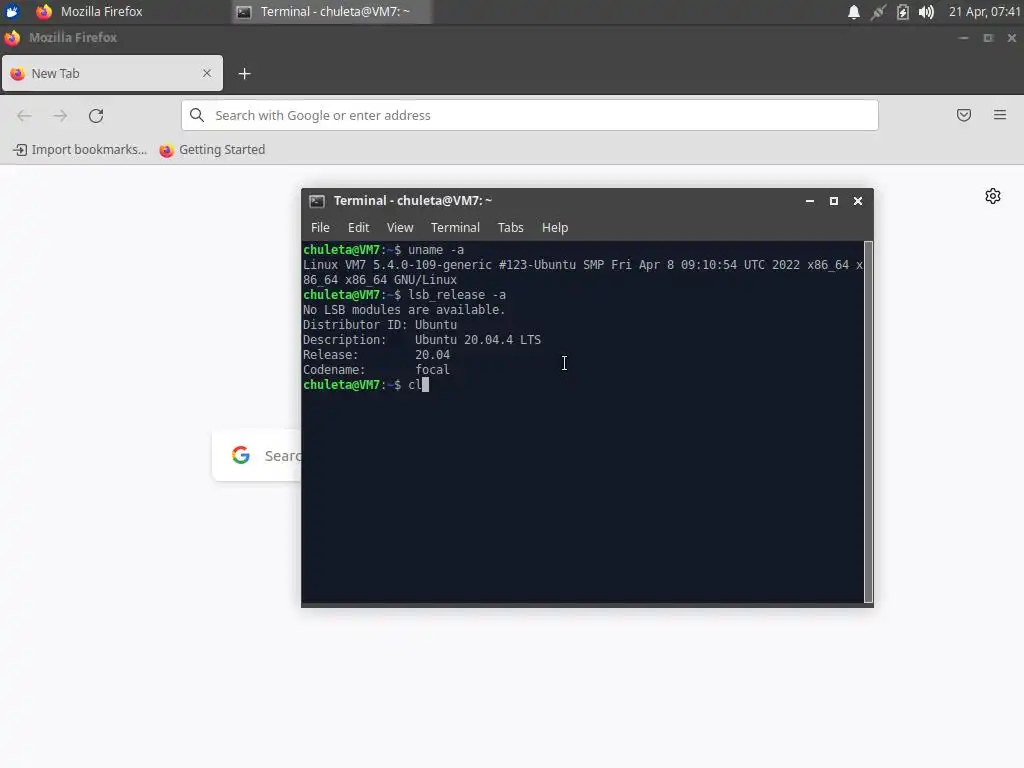Click the volume speaker tray icon

pos(926,12)
